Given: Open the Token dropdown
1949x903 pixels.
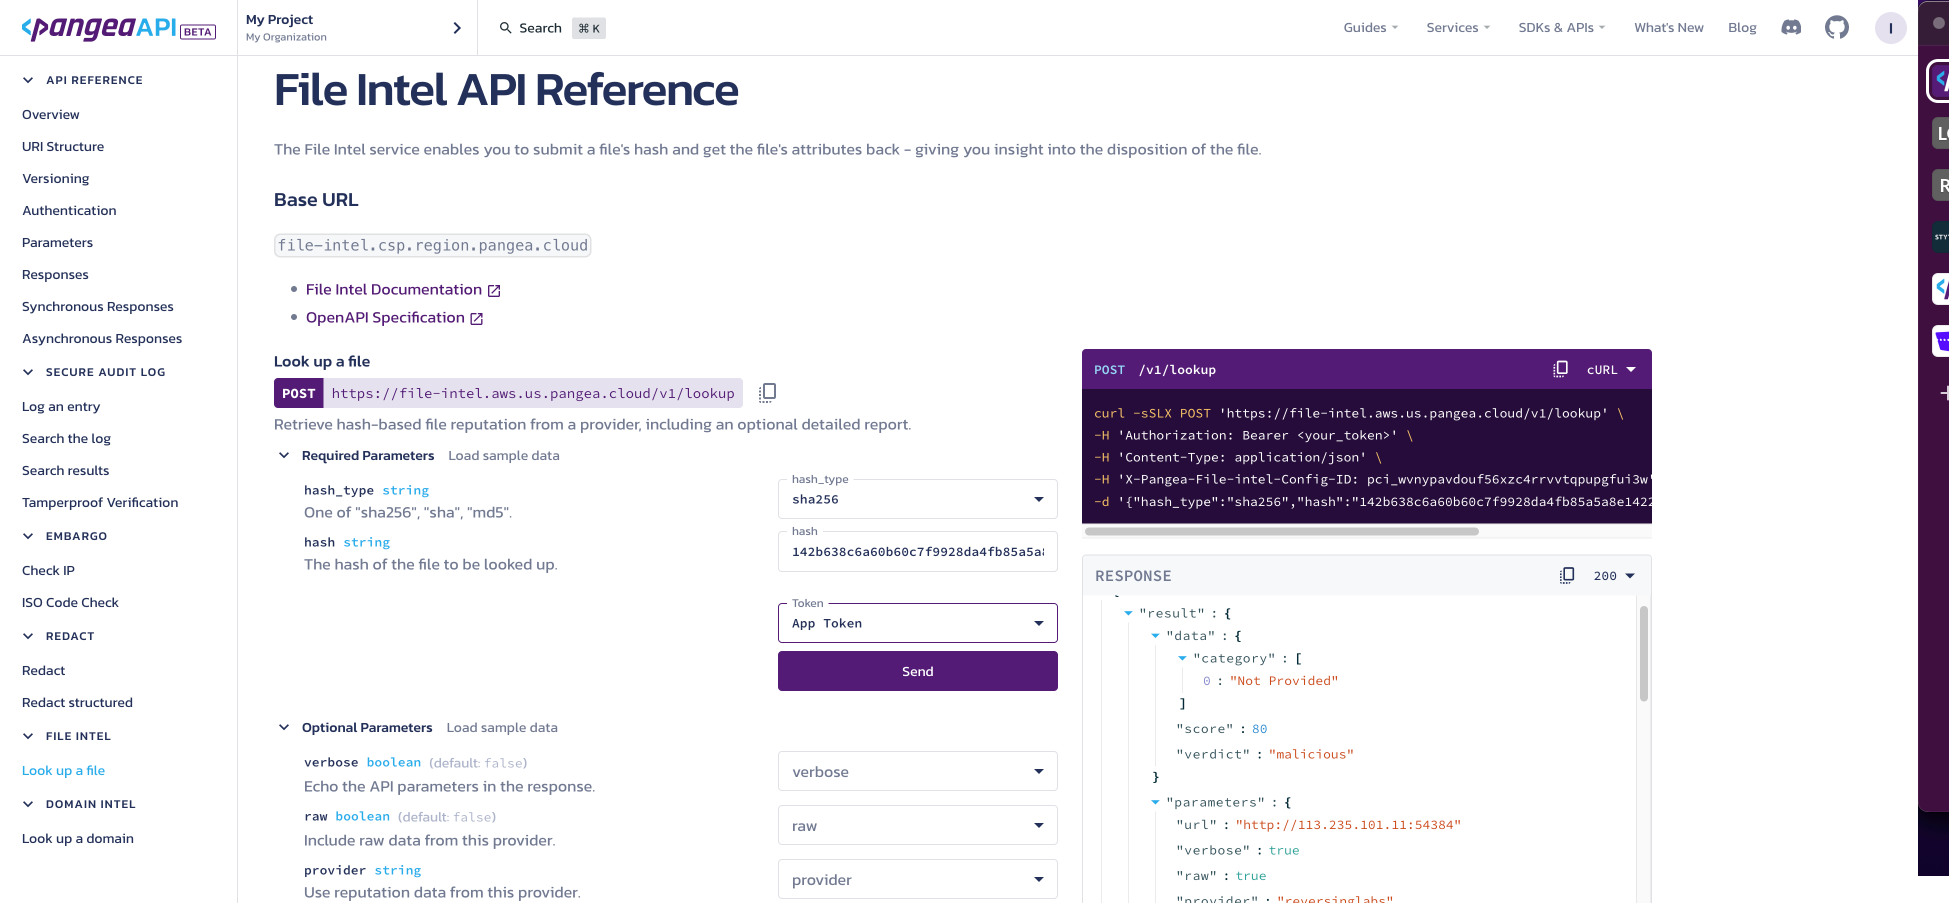Looking at the screenshot, I should (x=917, y=623).
